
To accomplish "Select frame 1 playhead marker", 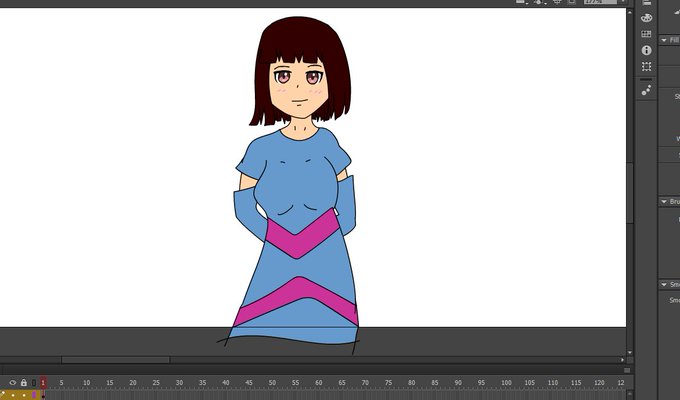I will [x=43, y=382].
